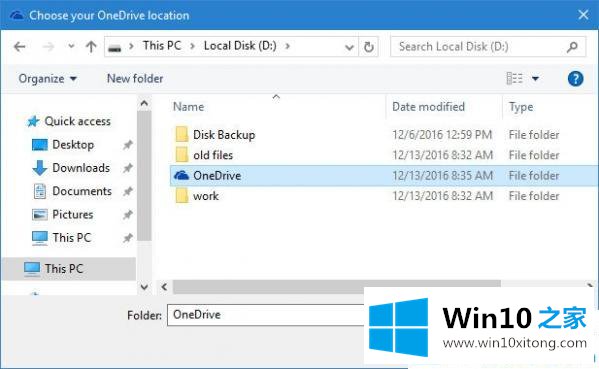Refresh the Local Disk (D:) listing

pyautogui.click(x=369, y=47)
